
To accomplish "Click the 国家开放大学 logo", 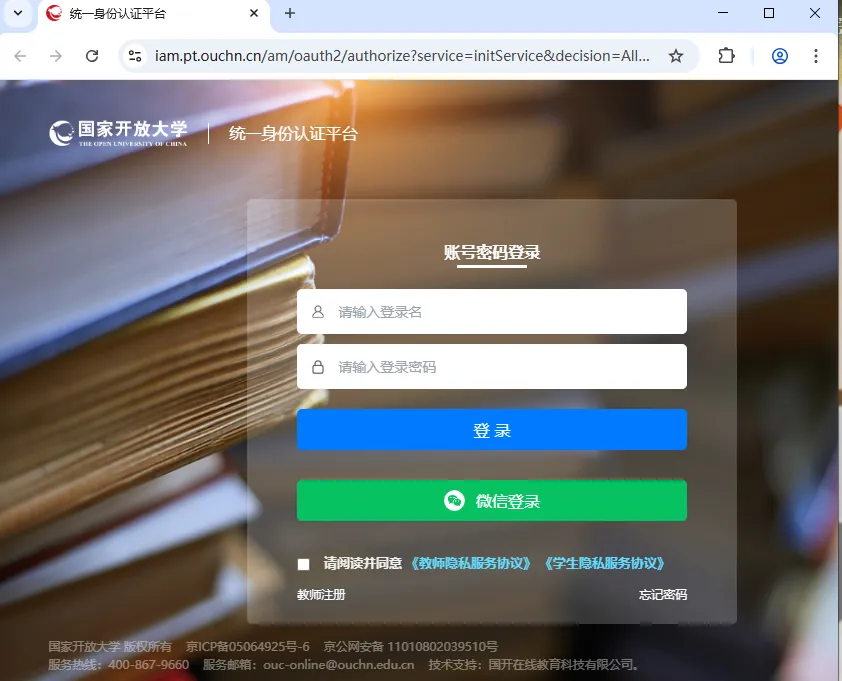I will pyautogui.click(x=118, y=133).
